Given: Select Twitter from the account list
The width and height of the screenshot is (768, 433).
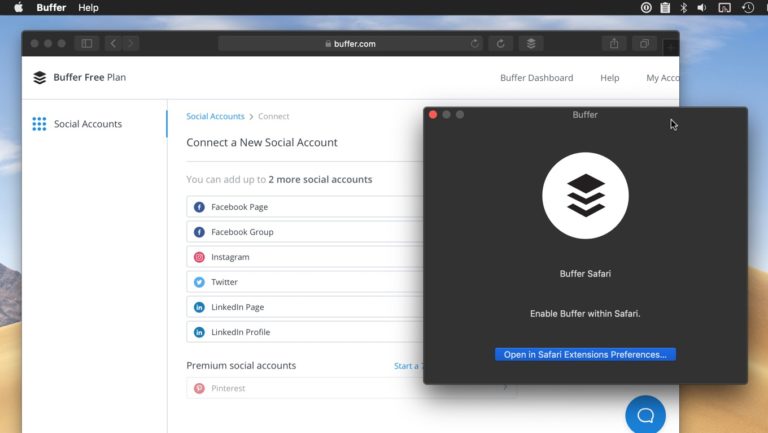Looking at the screenshot, I should (224, 282).
